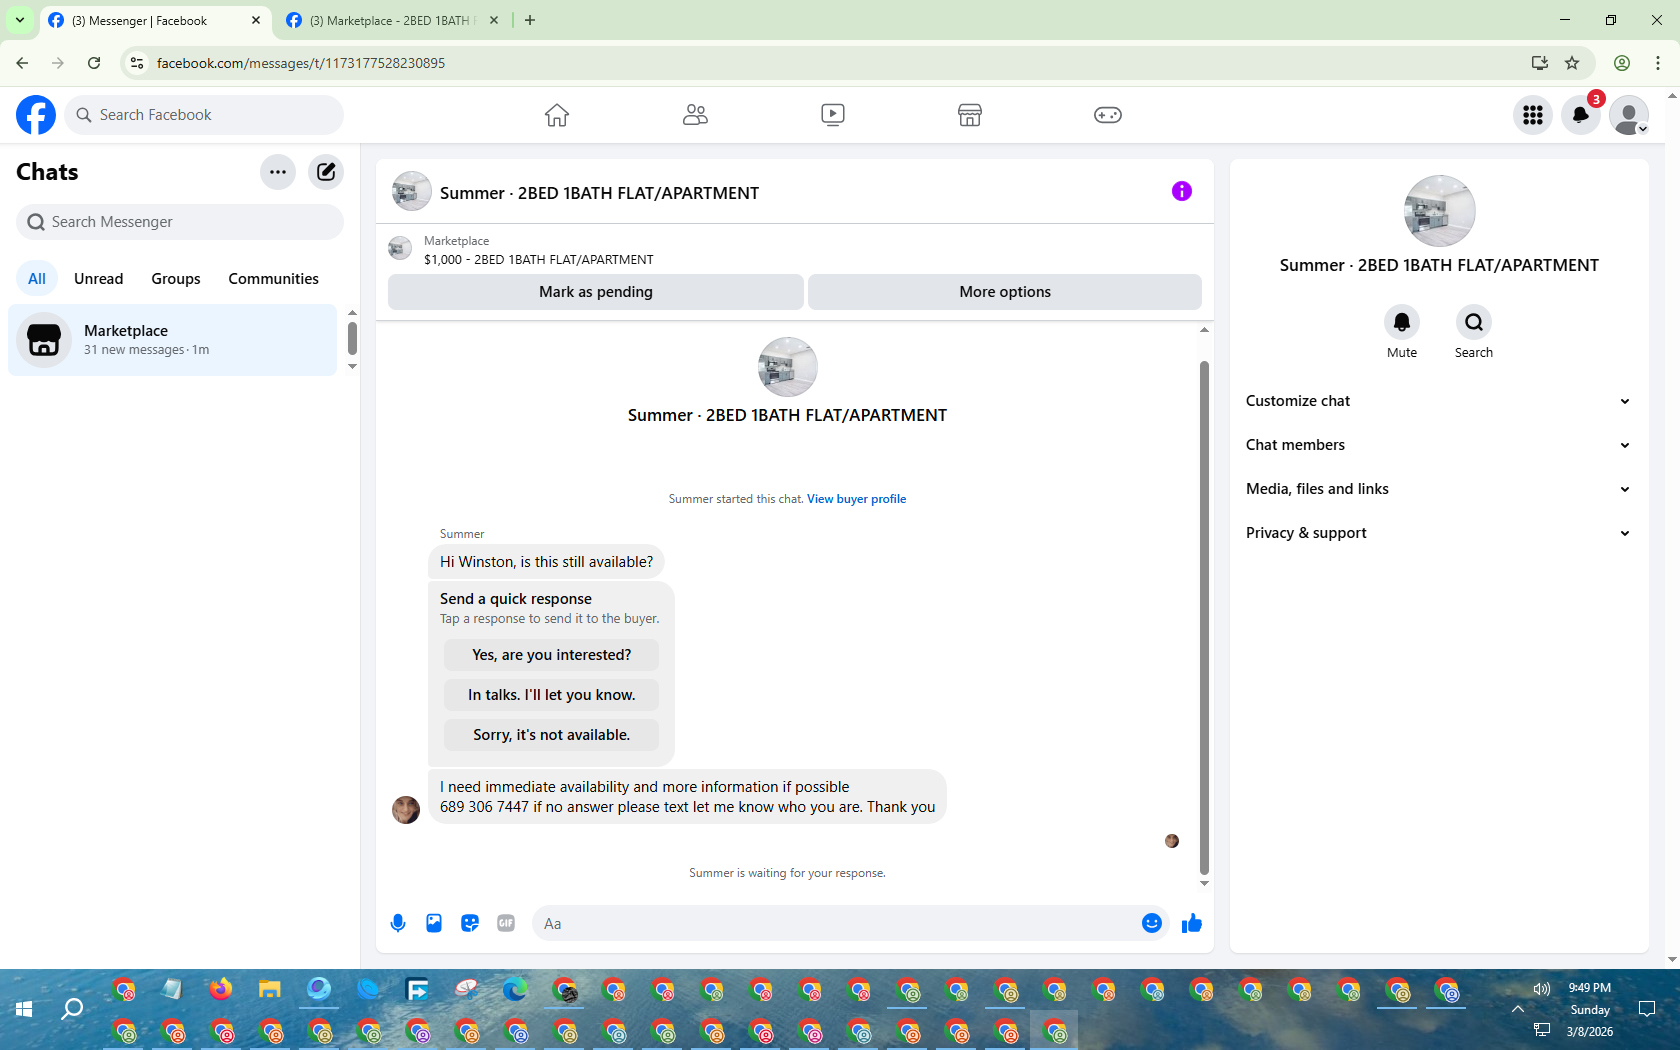Open the Marketplace storefront icon in top navigation
The height and width of the screenshot is (1050, 1680).
click(x=970, y=115)
